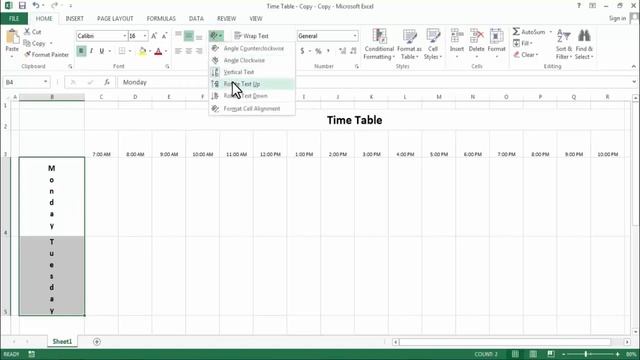
Task: Apply accounting dollar format
Action: pyautogui.click(x=302, y=51)
